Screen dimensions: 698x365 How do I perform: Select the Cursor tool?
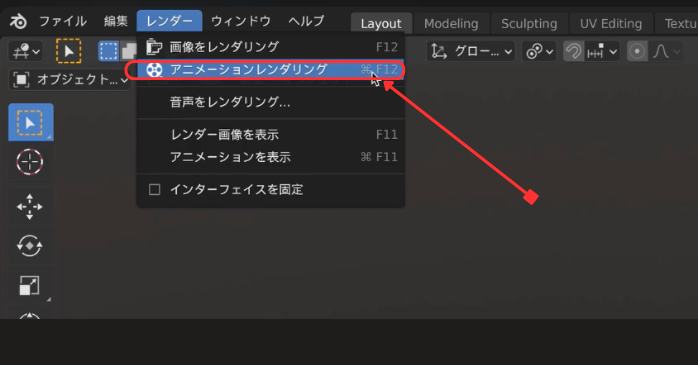pos(30,162)
